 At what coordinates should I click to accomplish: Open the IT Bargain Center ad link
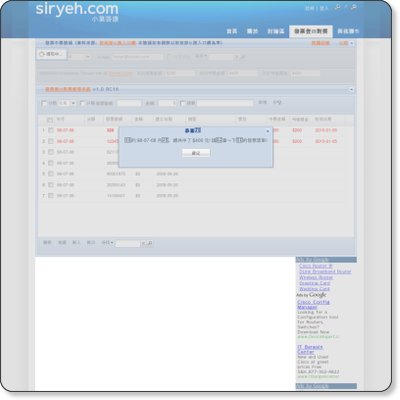pyautogui.click(x=310, y=349)
